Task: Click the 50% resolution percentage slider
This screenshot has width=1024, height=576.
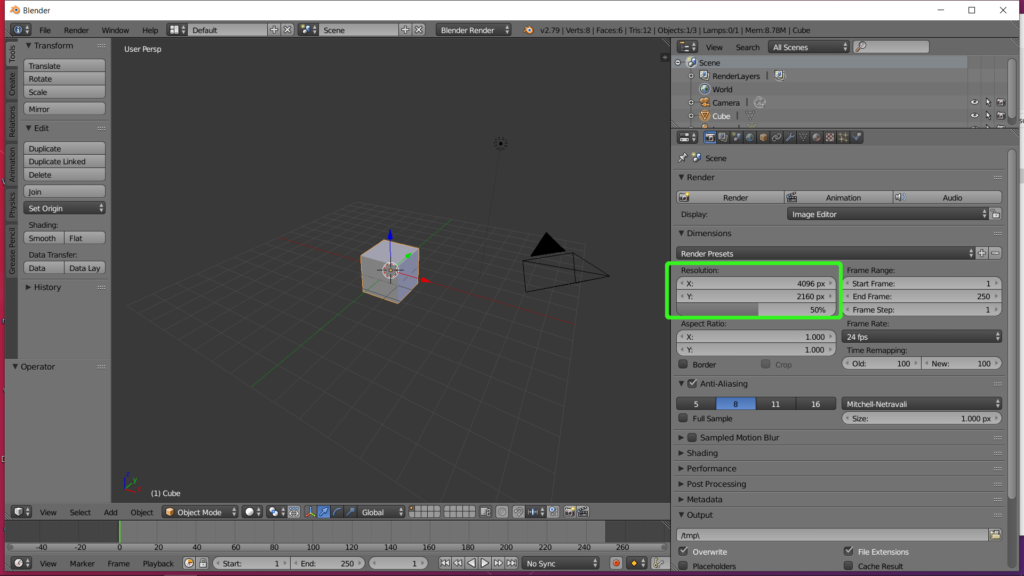Action: click(x=757, y=310)
